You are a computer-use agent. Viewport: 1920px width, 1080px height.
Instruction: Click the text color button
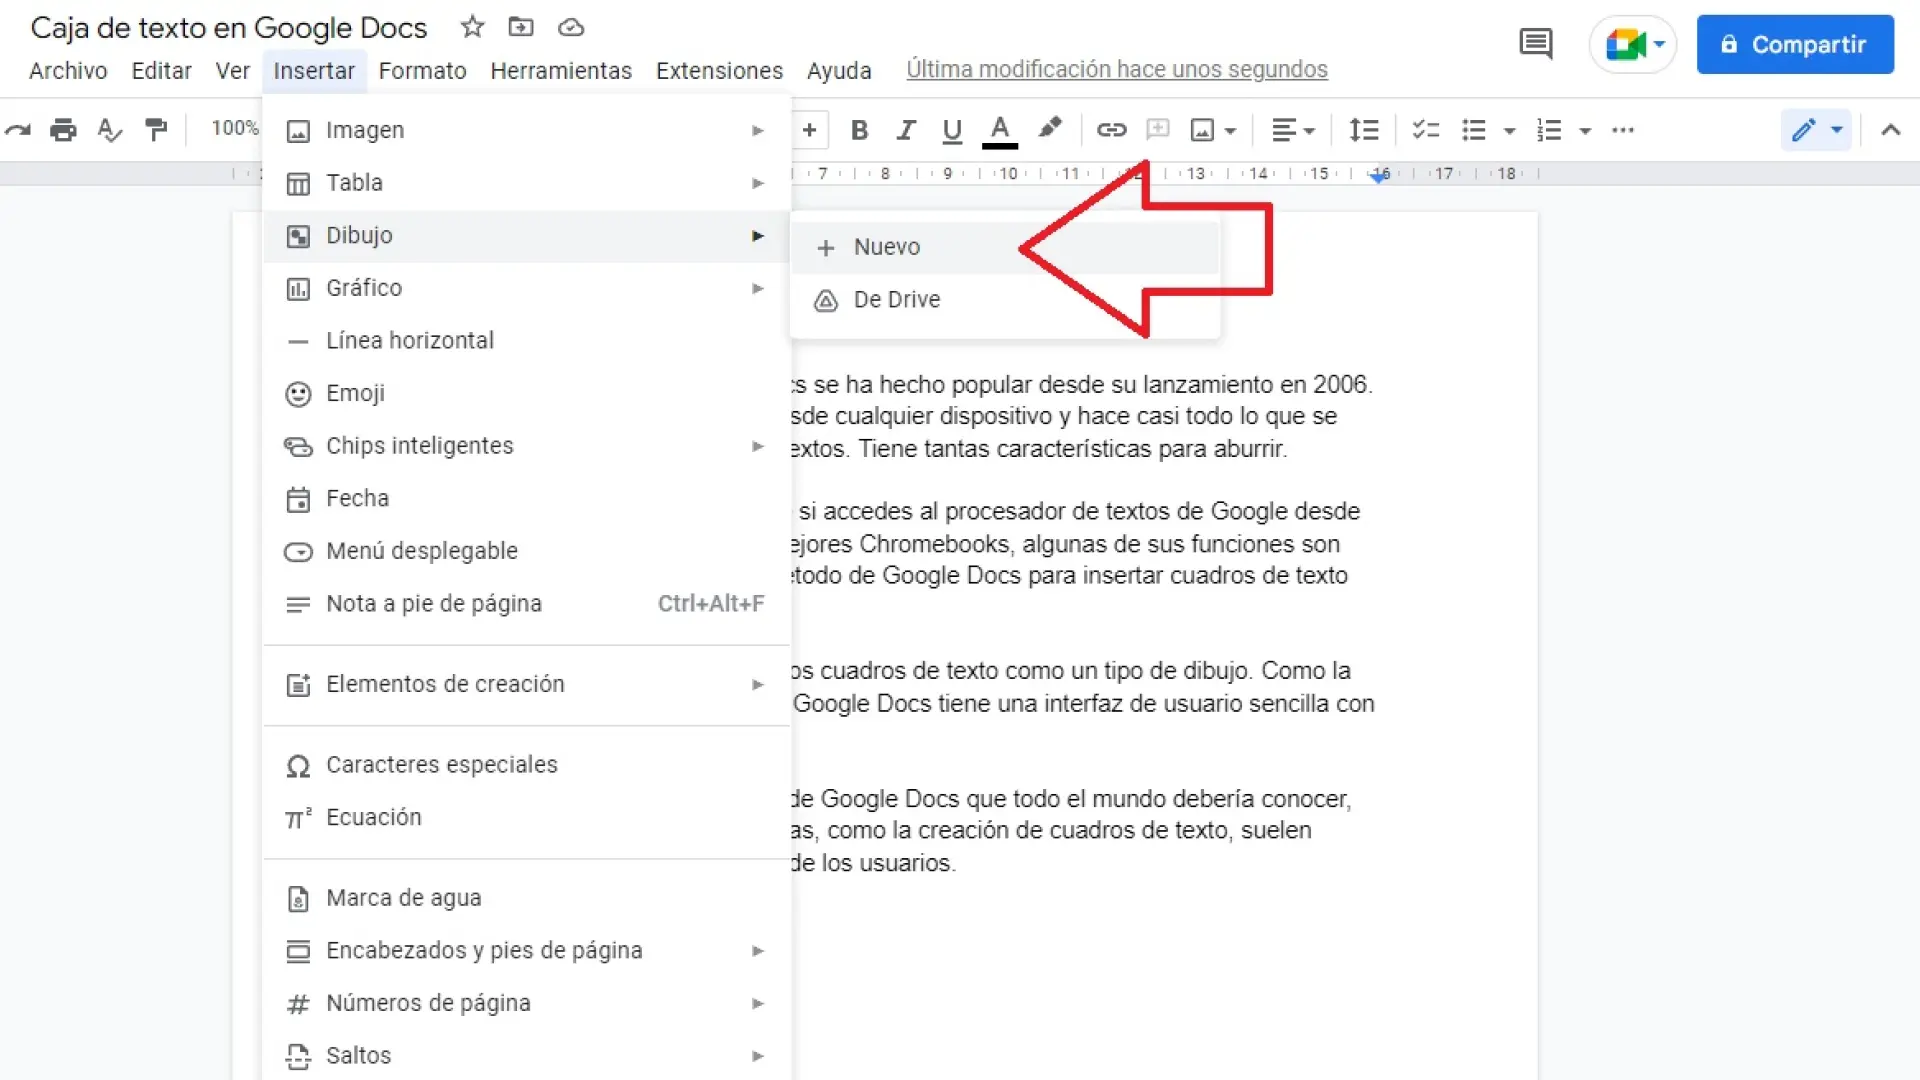pyautogui.click(x=999, y=130)
